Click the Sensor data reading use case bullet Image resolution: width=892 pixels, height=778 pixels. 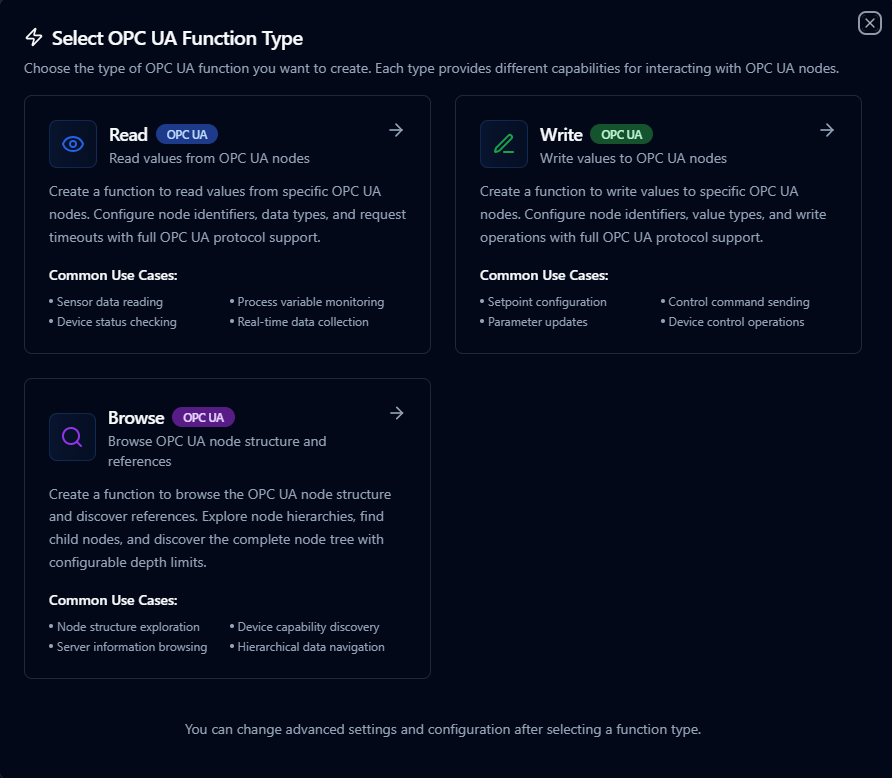point(113,302)
